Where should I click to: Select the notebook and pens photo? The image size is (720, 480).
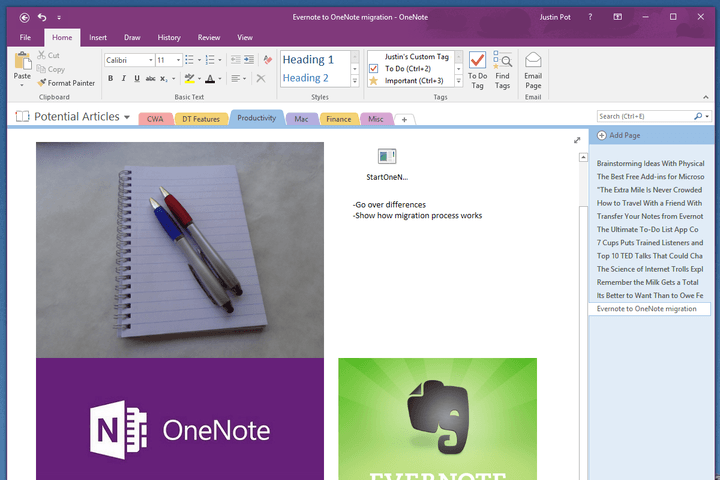[180, 250]
